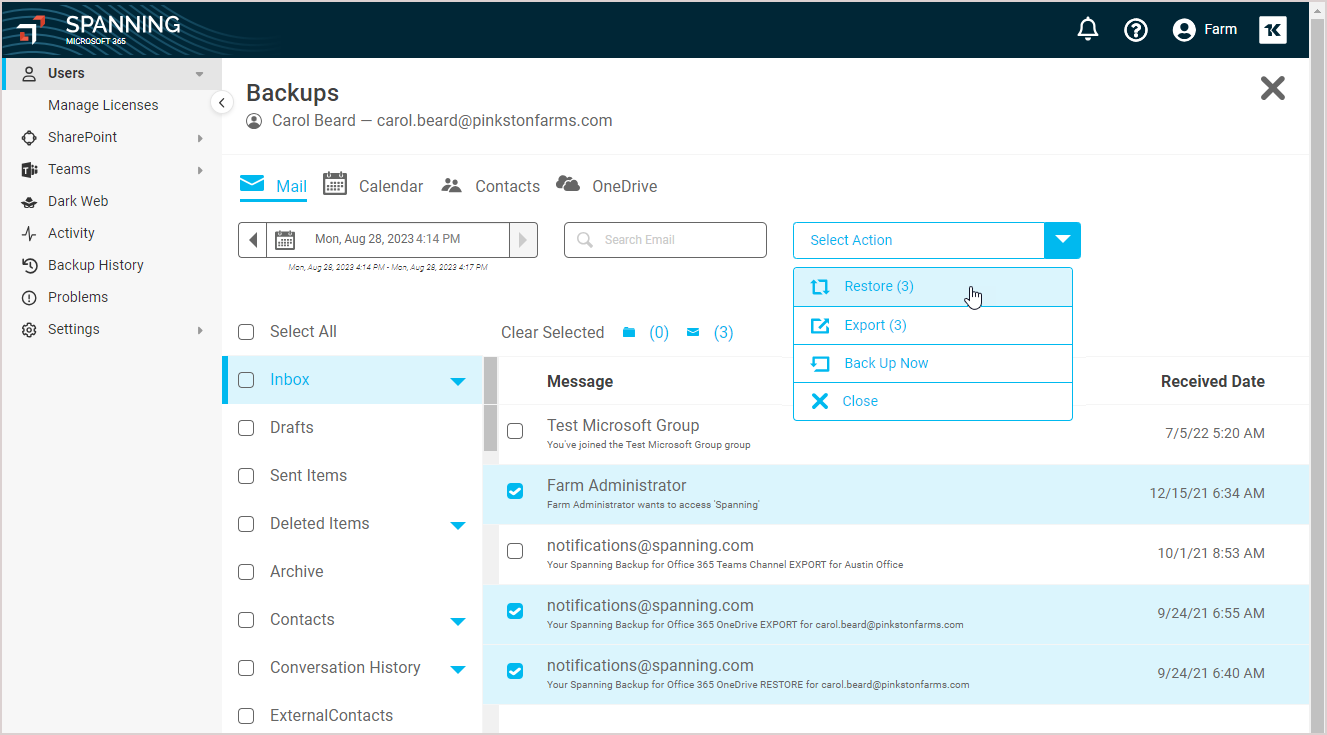Click the Users person icon in sidebar
The width and height of the screenshot is (1327, 735).
pos(29,73)
